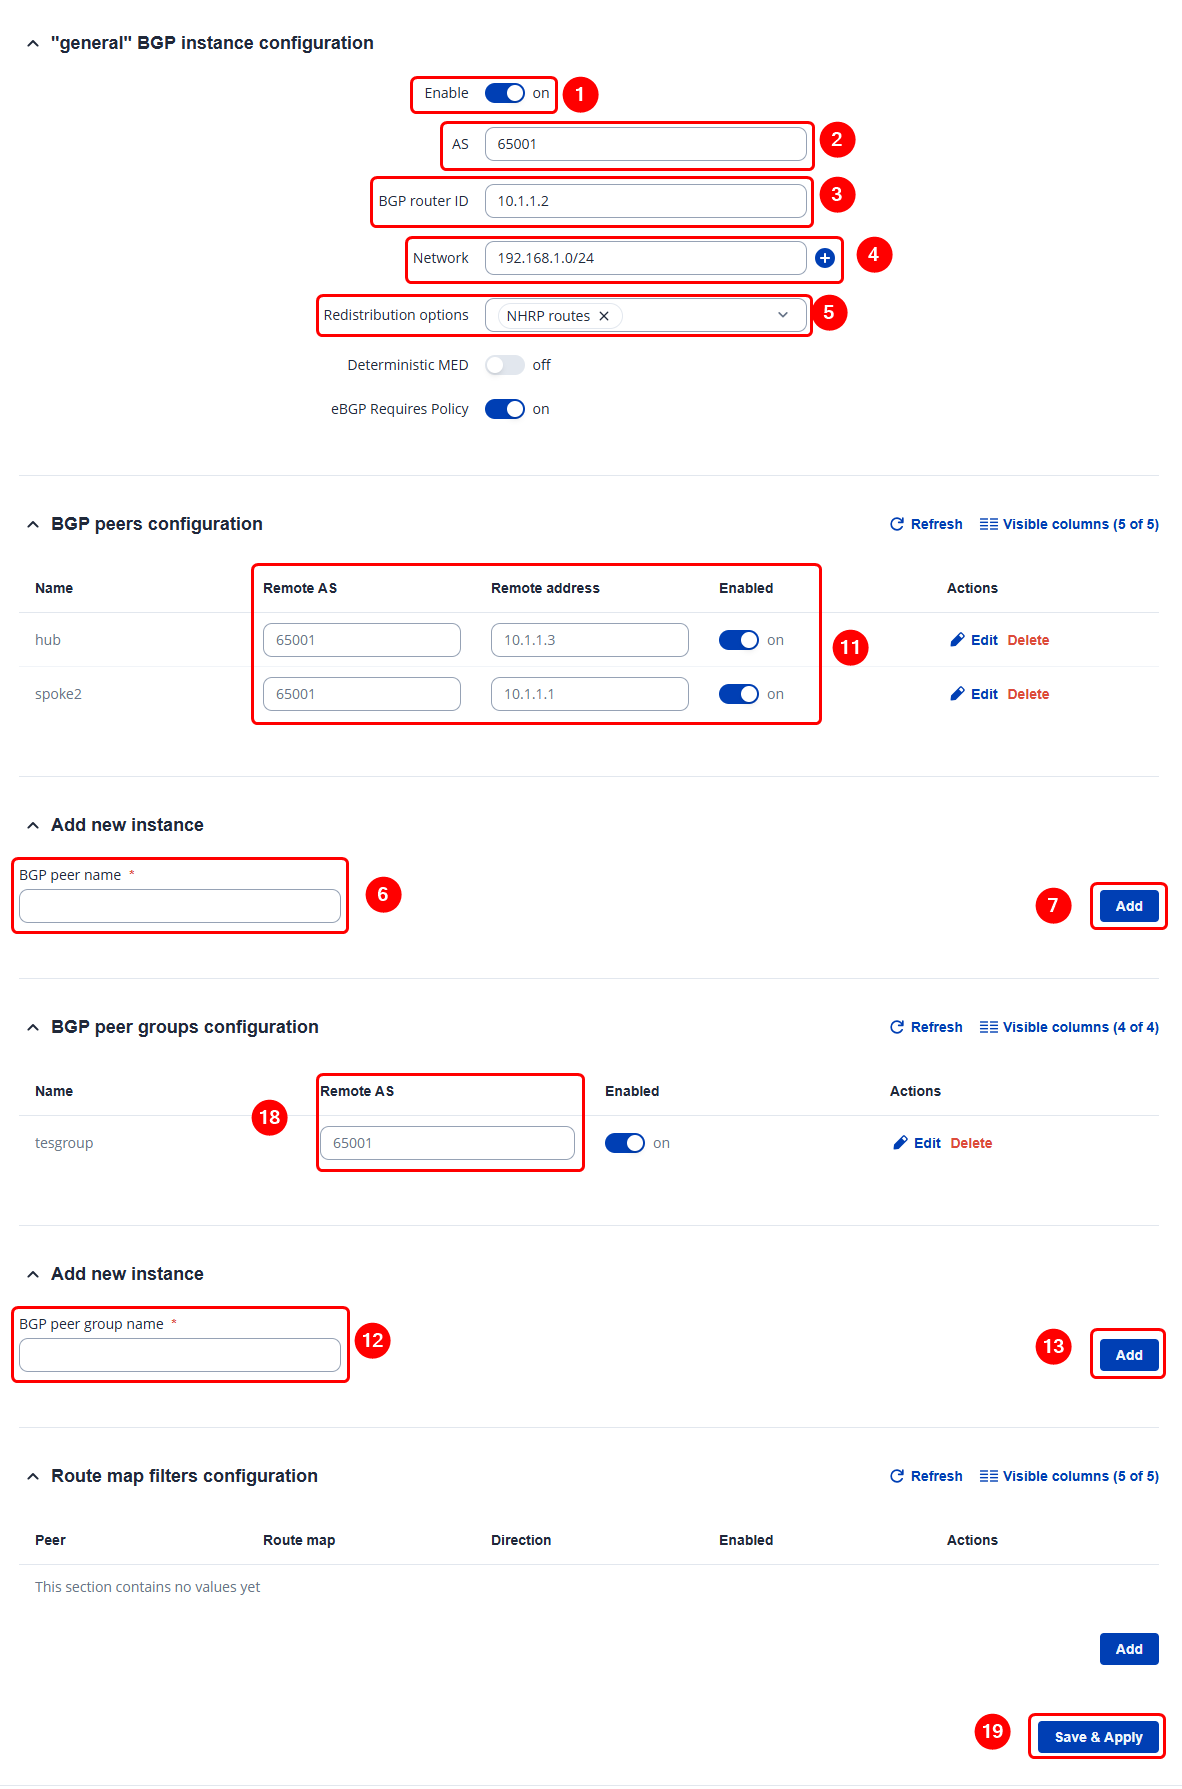Click the plus icon to add a Network entry
This screenshot has width=1182, height=1789.
click(x=825, y=258)
